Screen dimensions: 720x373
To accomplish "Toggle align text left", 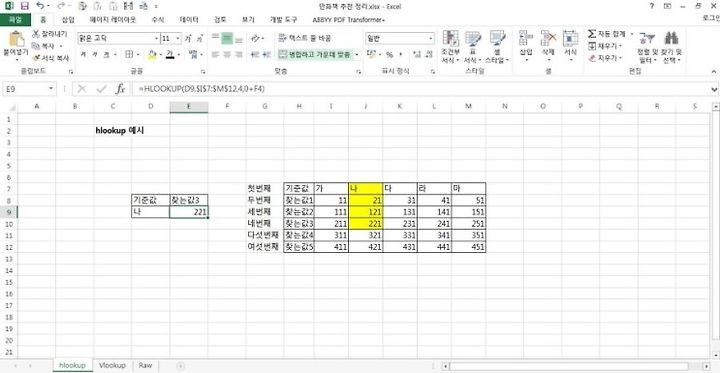I will 215,54.
